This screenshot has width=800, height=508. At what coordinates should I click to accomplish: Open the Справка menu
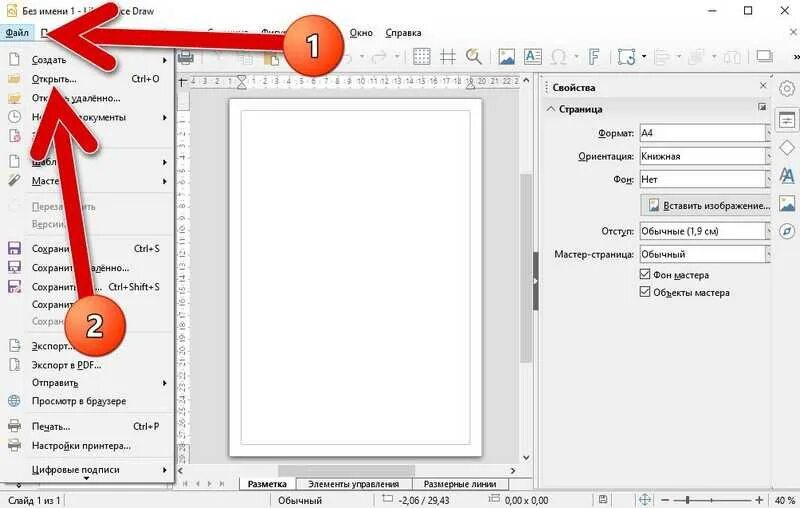point(403,33)
